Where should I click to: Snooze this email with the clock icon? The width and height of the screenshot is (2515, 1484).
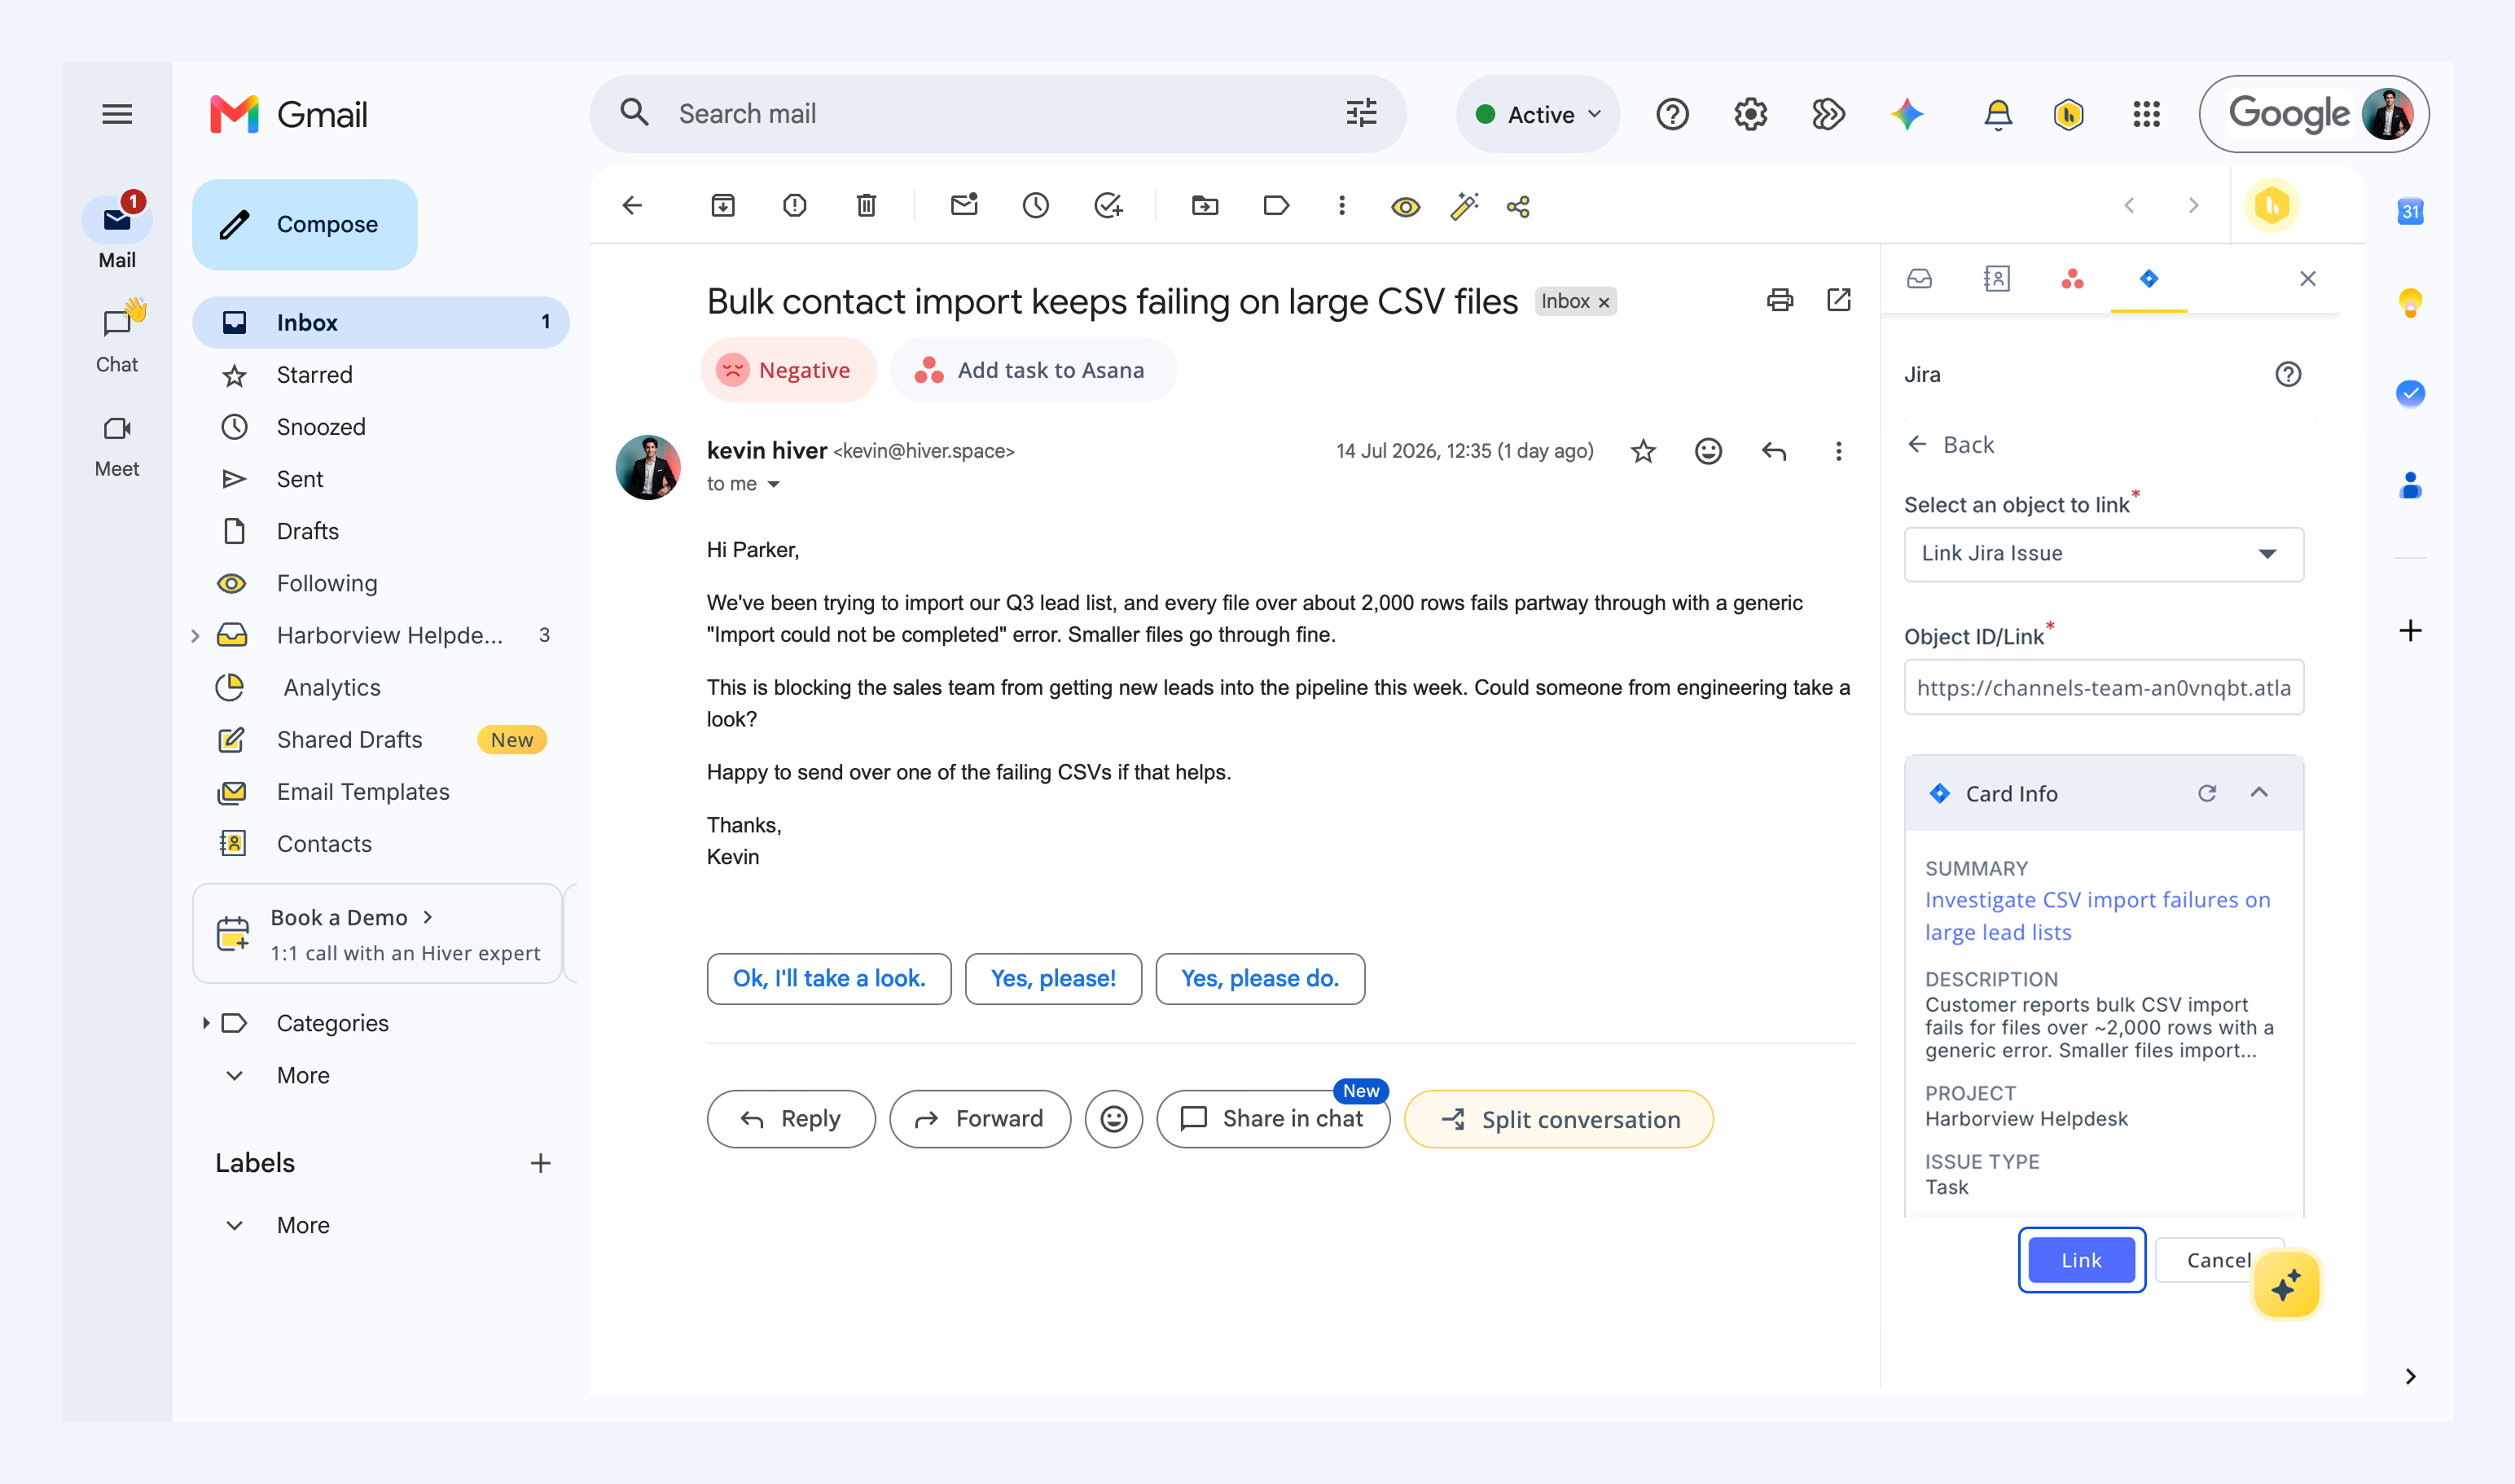pyautogui.click(x=1036, y=206)
